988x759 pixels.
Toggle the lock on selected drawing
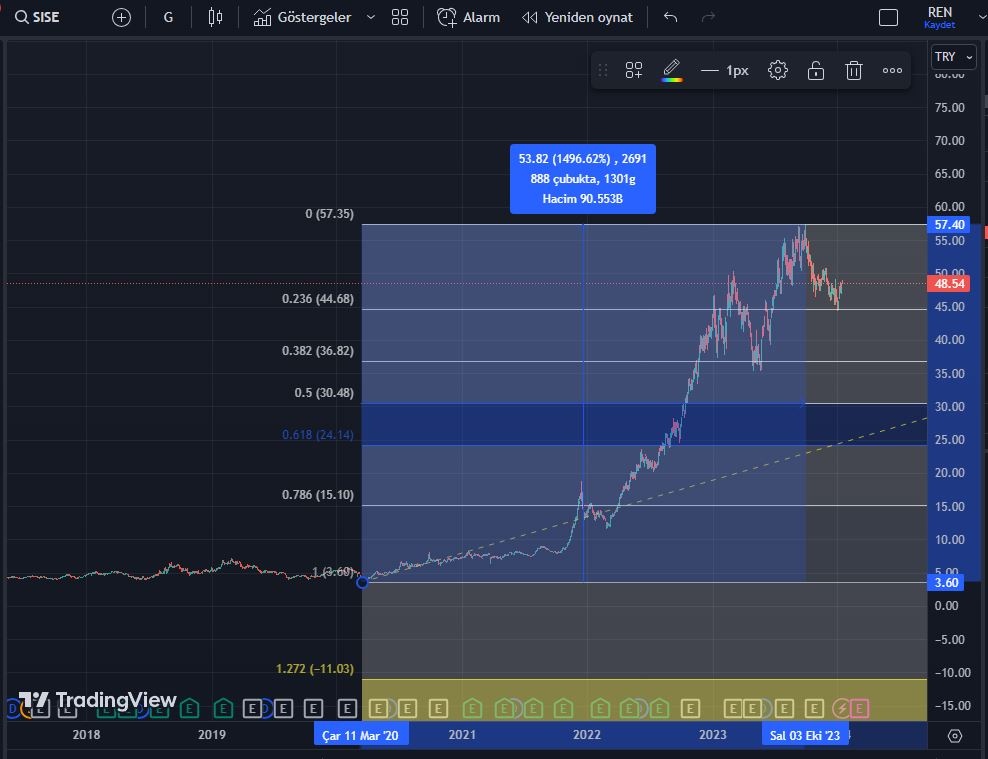tap(816, 70)
